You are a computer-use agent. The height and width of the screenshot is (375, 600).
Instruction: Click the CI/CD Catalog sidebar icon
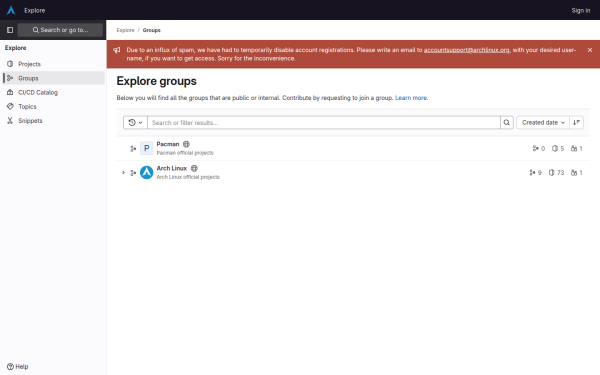(x=10, y=92)
